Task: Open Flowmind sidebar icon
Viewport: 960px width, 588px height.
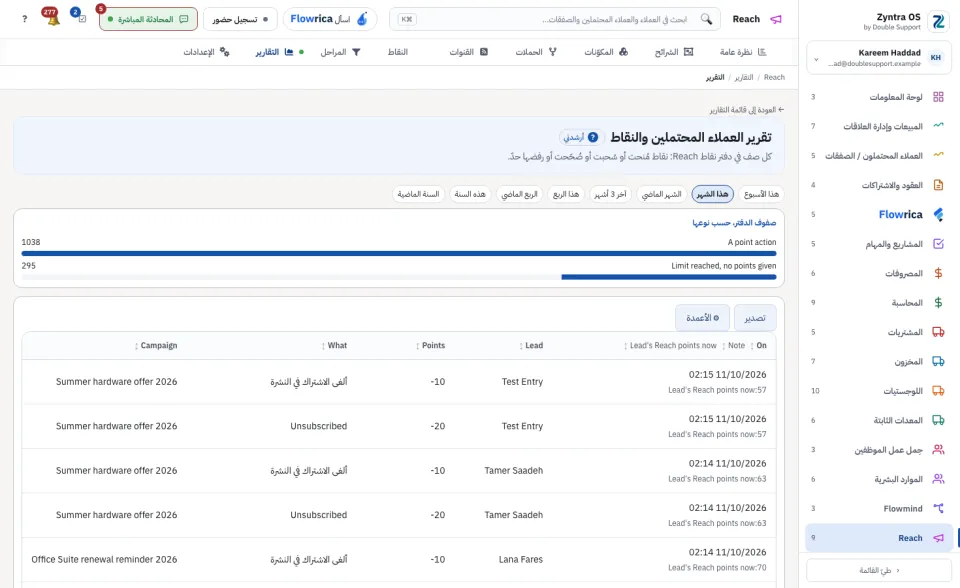Action: click(x=938, y=508)
